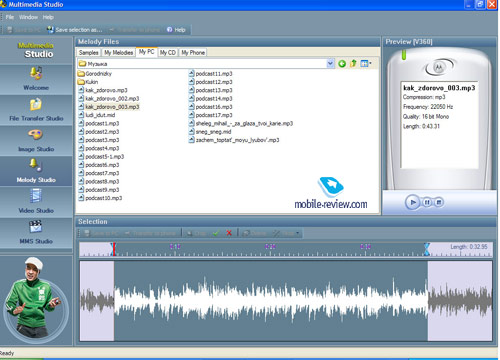Open the file view mode menu

(x=366, y=63)
